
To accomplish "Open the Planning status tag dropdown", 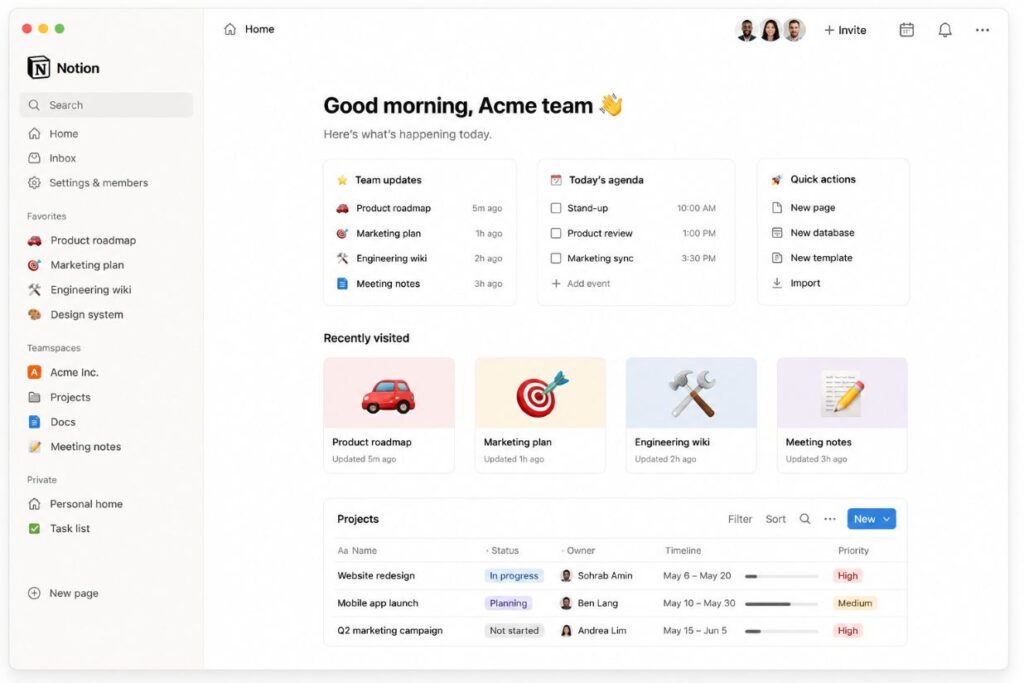I will click(508, 603).
